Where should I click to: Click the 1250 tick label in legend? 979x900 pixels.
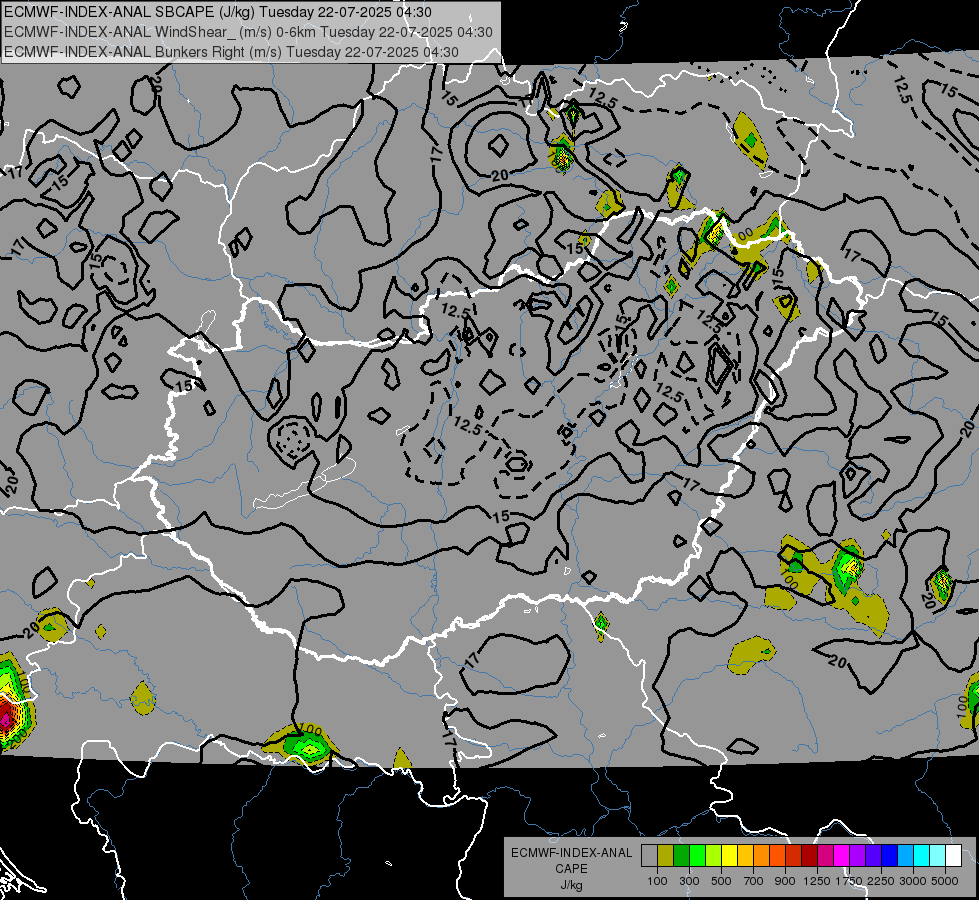coord(817,881)
